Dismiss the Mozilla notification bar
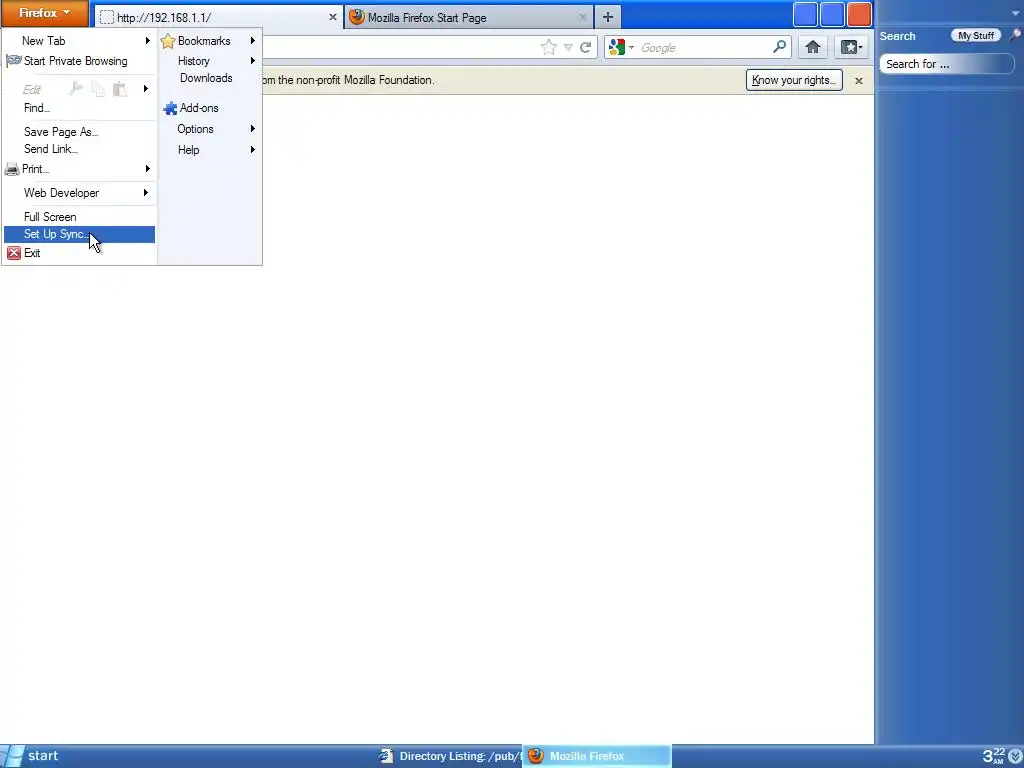Screen dimensions: 1024x768 [859, 80]
